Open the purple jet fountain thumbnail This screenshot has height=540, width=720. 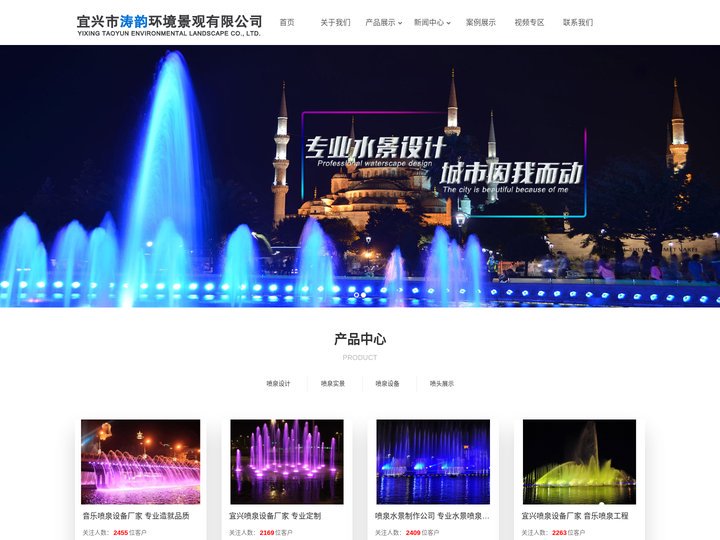point(287,461)
